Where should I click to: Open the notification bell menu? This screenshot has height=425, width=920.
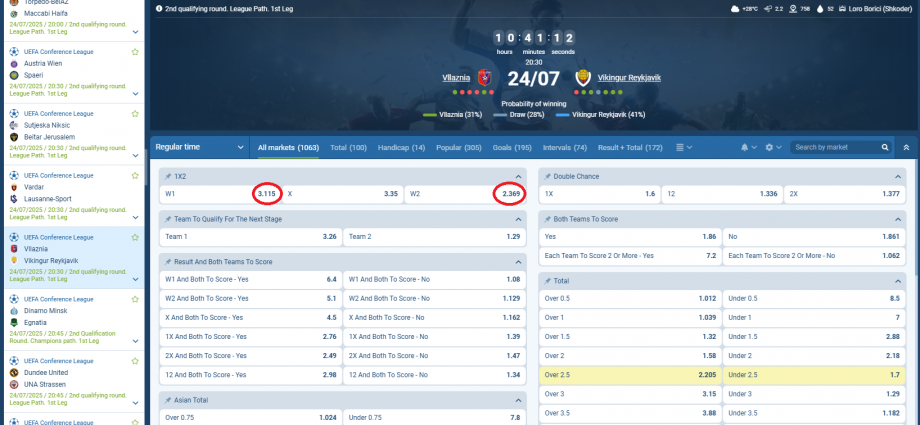click(749, 147)
